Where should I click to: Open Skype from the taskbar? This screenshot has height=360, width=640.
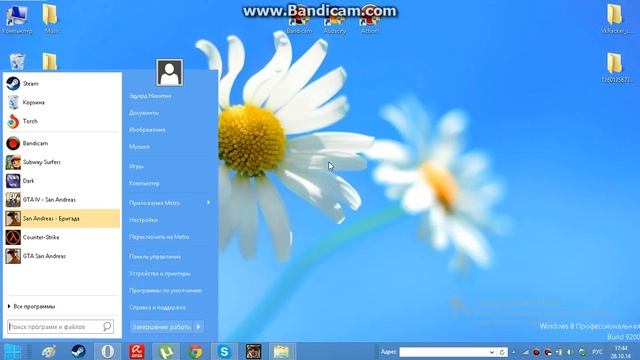224,351
